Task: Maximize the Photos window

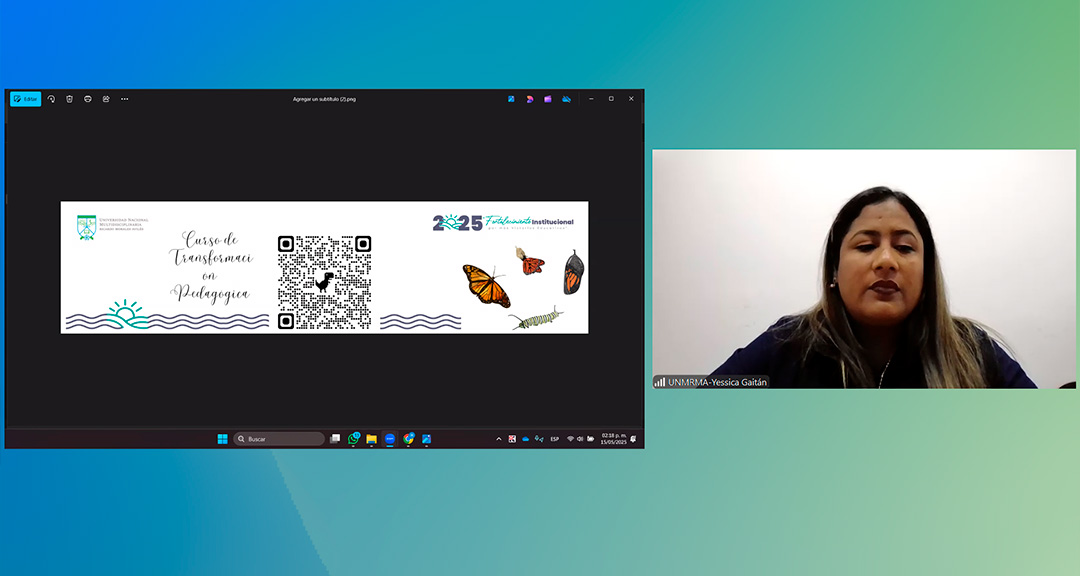Action: pos(611,99)
